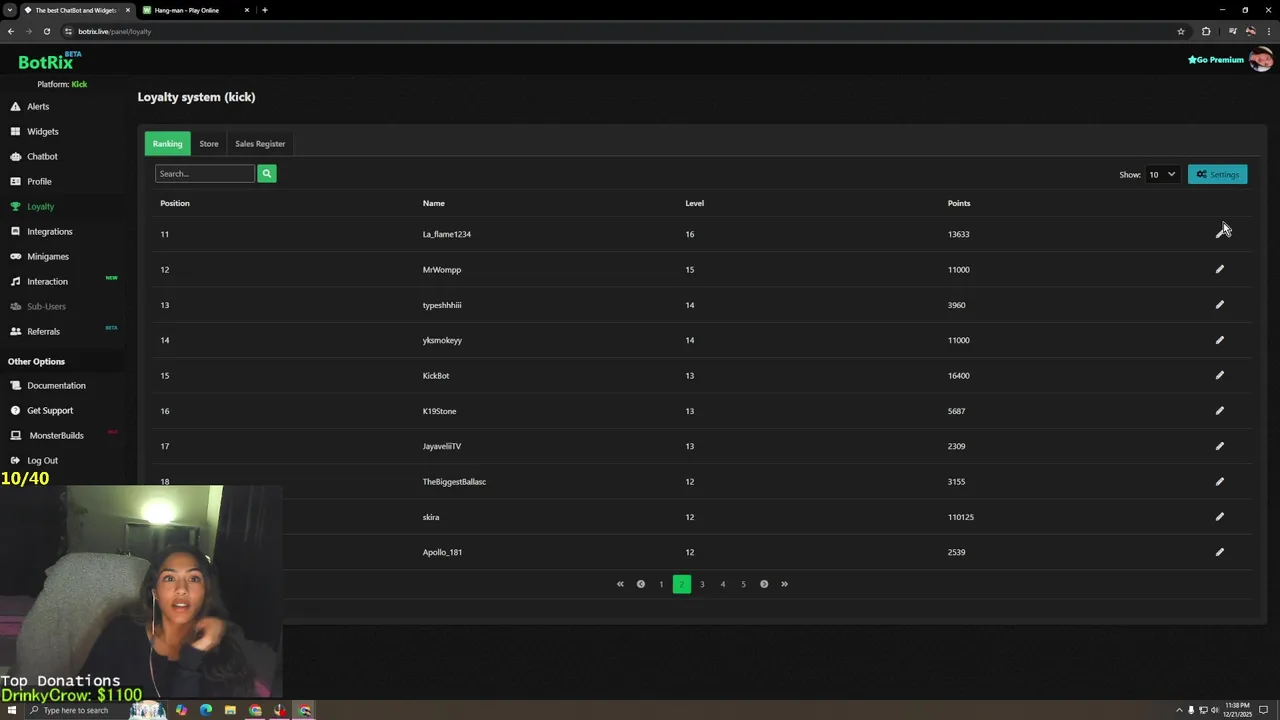The image size is (1280, 720).
Task: Open Alerts in the sidebar
Action: tap(38, 106)
